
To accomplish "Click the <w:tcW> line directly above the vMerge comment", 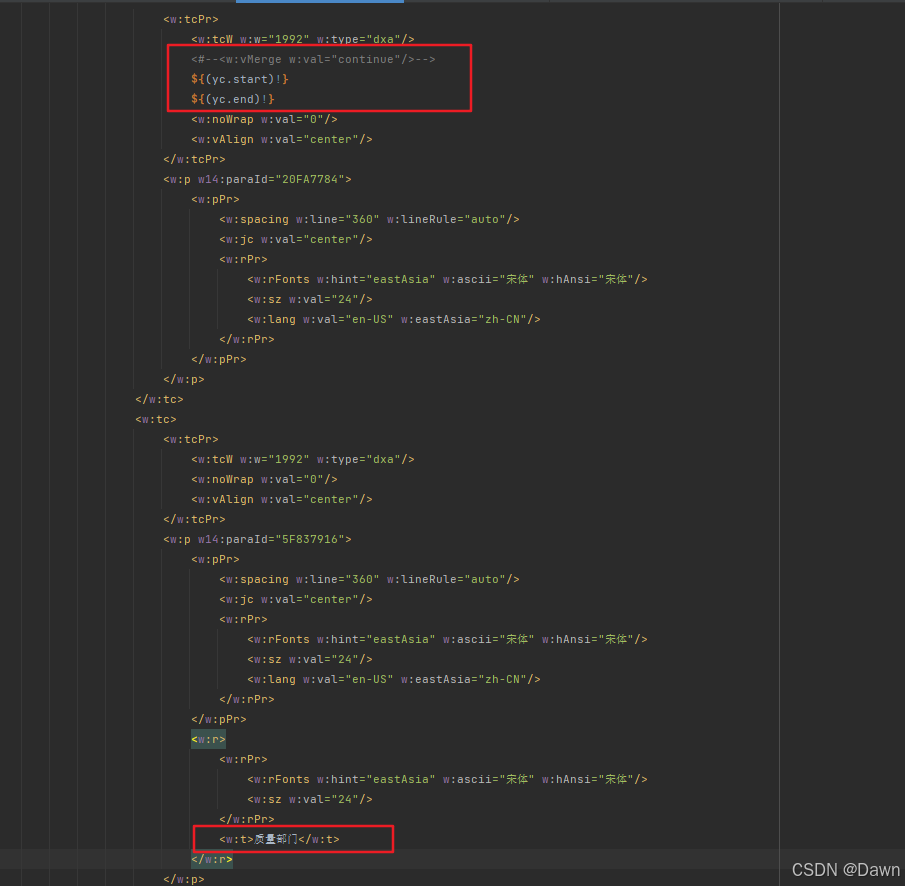I will (x=303, y=39).
